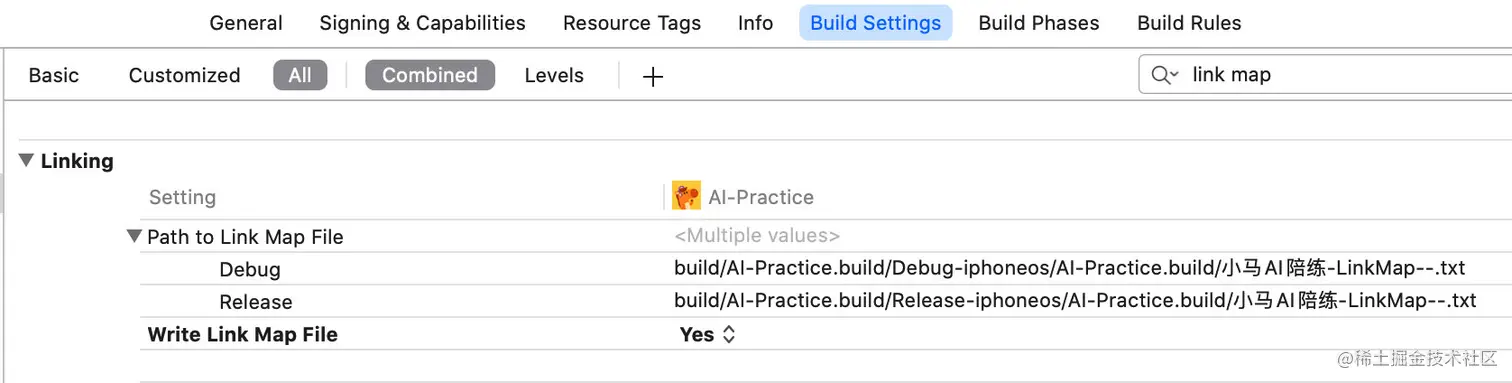This screenshot has height=383, width=1512.
Task: Open the Signing & Capabilities tab
Action: (x=422, y=23)
